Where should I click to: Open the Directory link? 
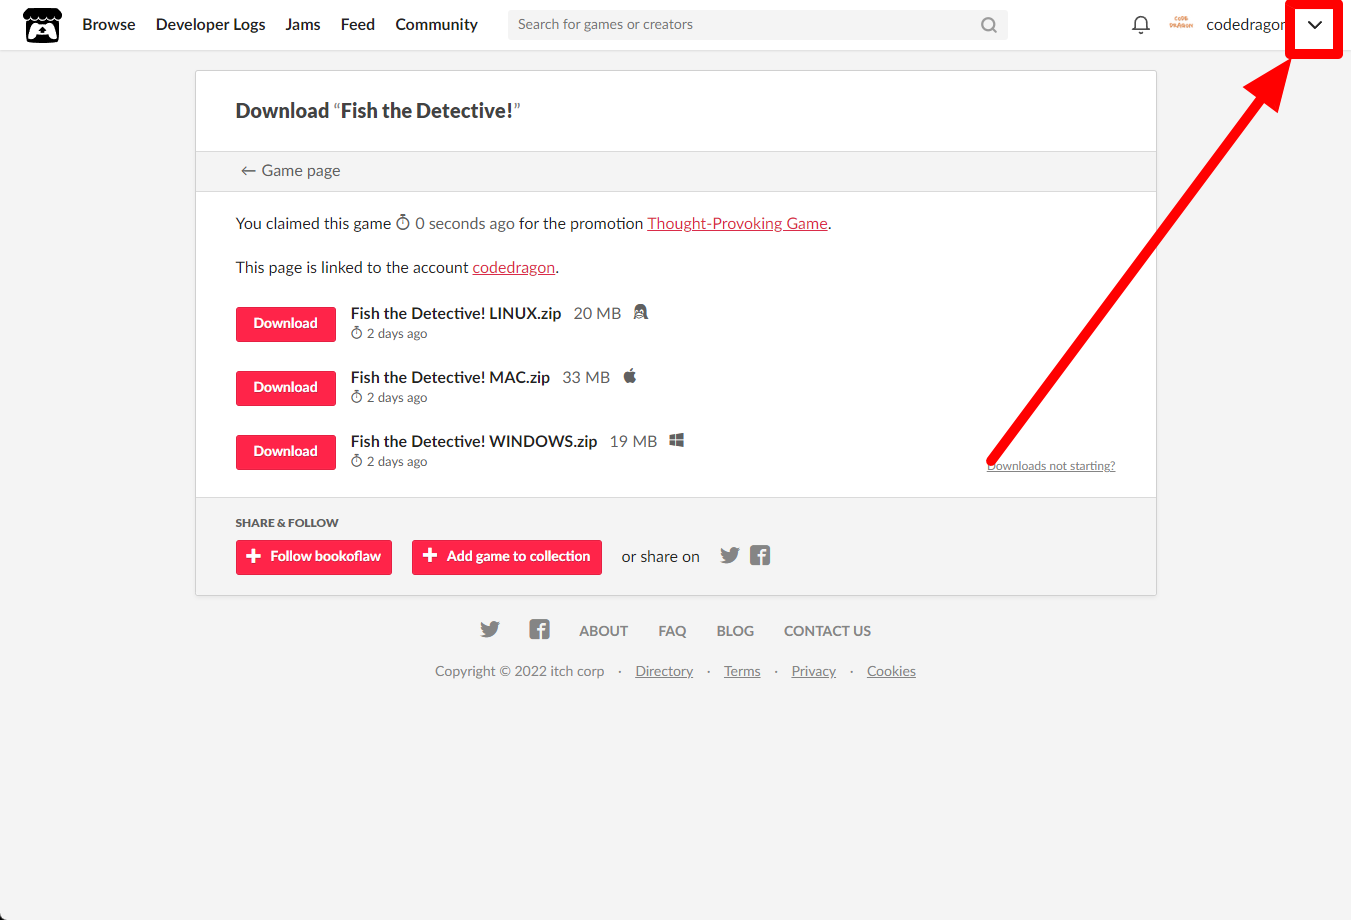coord(664,671)
